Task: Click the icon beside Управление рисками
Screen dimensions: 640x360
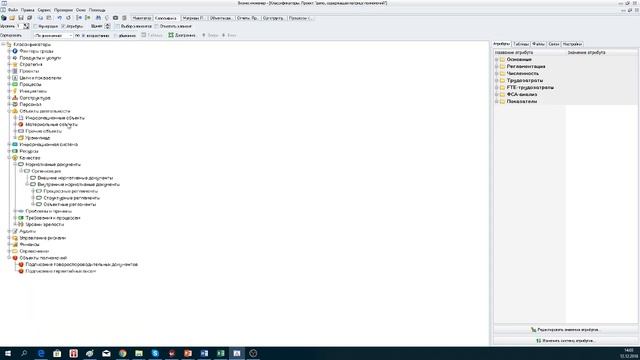Action: pos(15,238)
